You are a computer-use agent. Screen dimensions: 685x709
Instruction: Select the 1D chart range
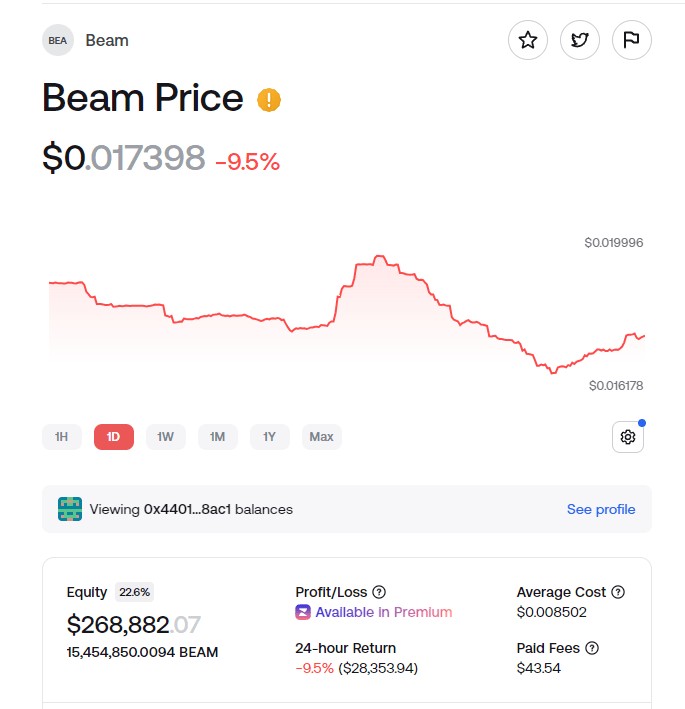click(114, 437)
